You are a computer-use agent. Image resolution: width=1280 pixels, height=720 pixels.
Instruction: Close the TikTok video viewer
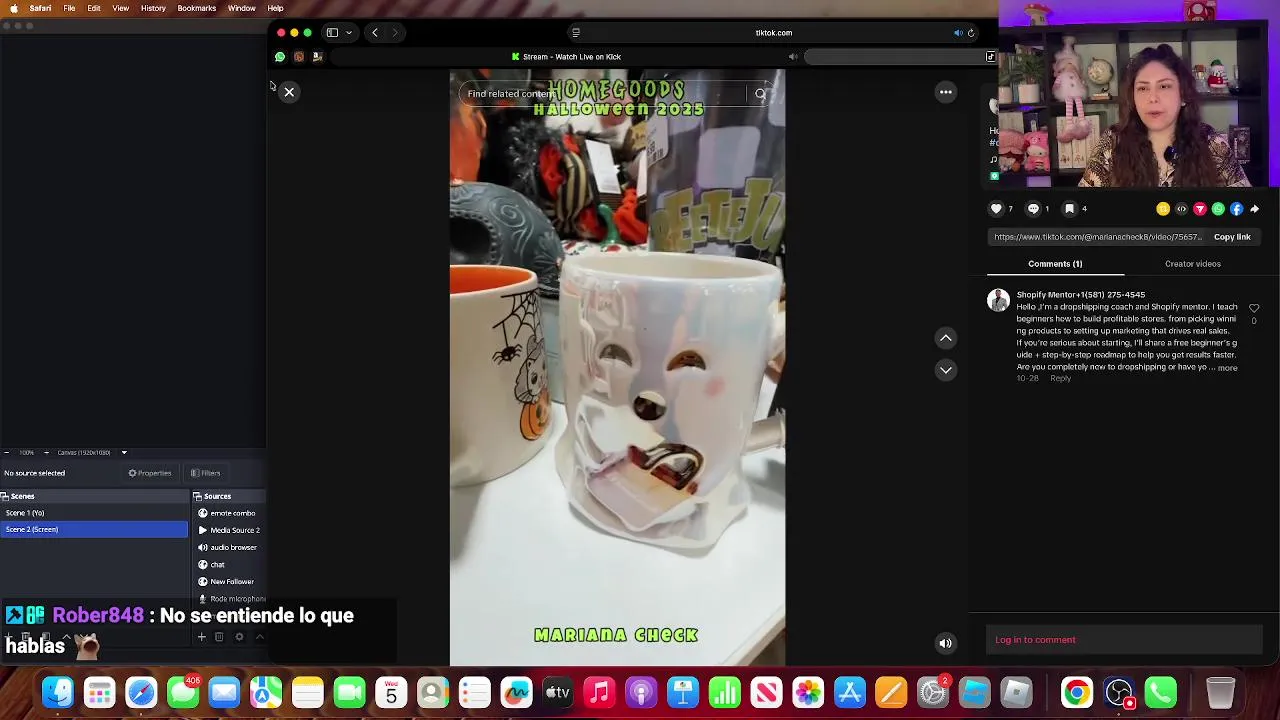[x=289, y=92]
